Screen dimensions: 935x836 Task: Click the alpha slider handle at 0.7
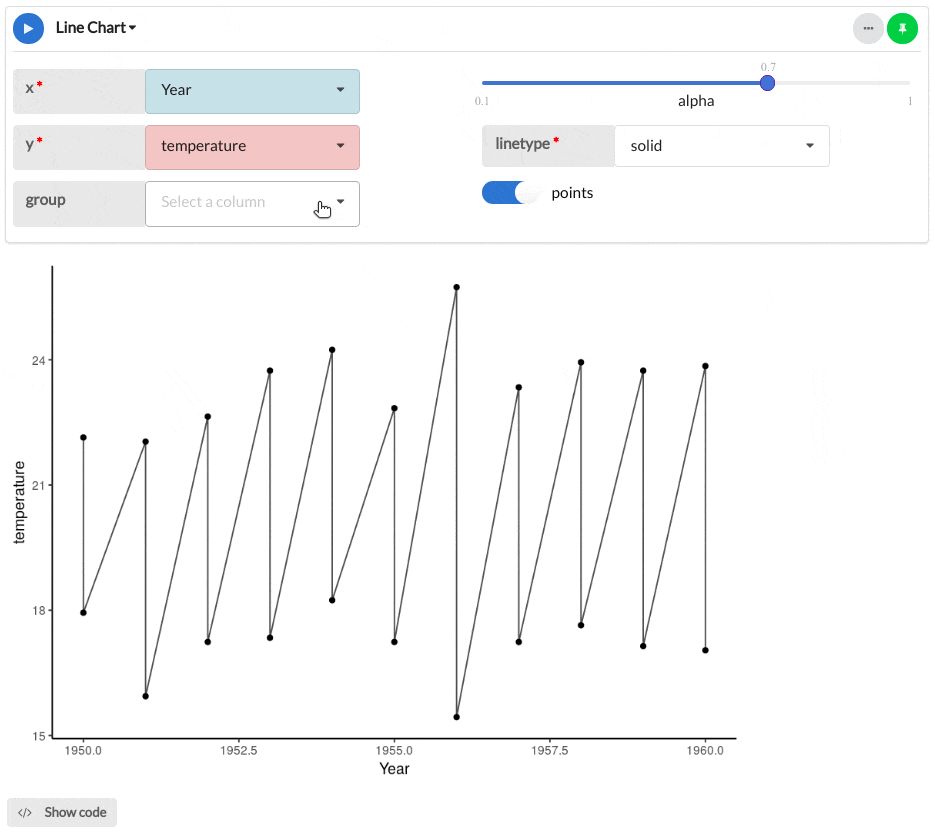pos(767,83)
